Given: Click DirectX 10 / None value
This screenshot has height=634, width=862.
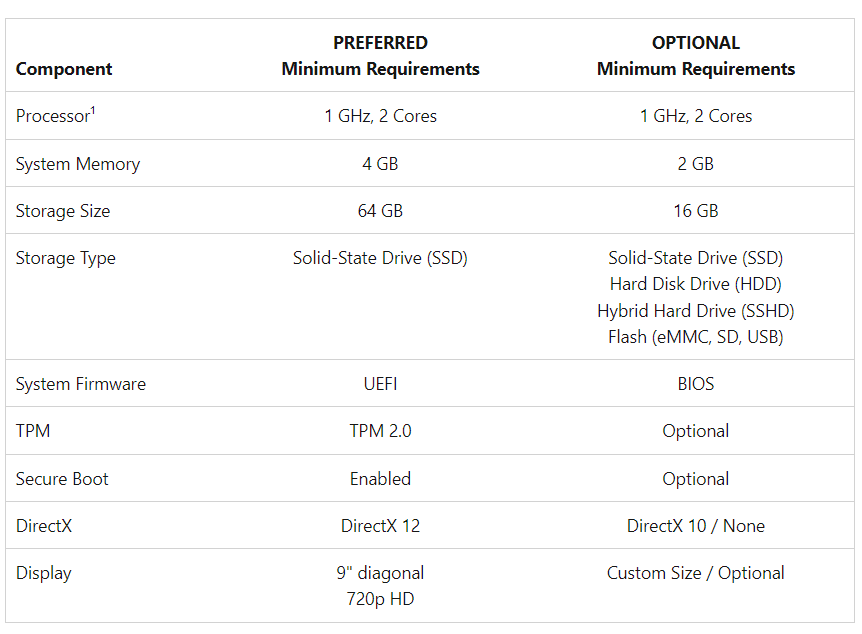Looking at the screenshot, I should (696, 526).
